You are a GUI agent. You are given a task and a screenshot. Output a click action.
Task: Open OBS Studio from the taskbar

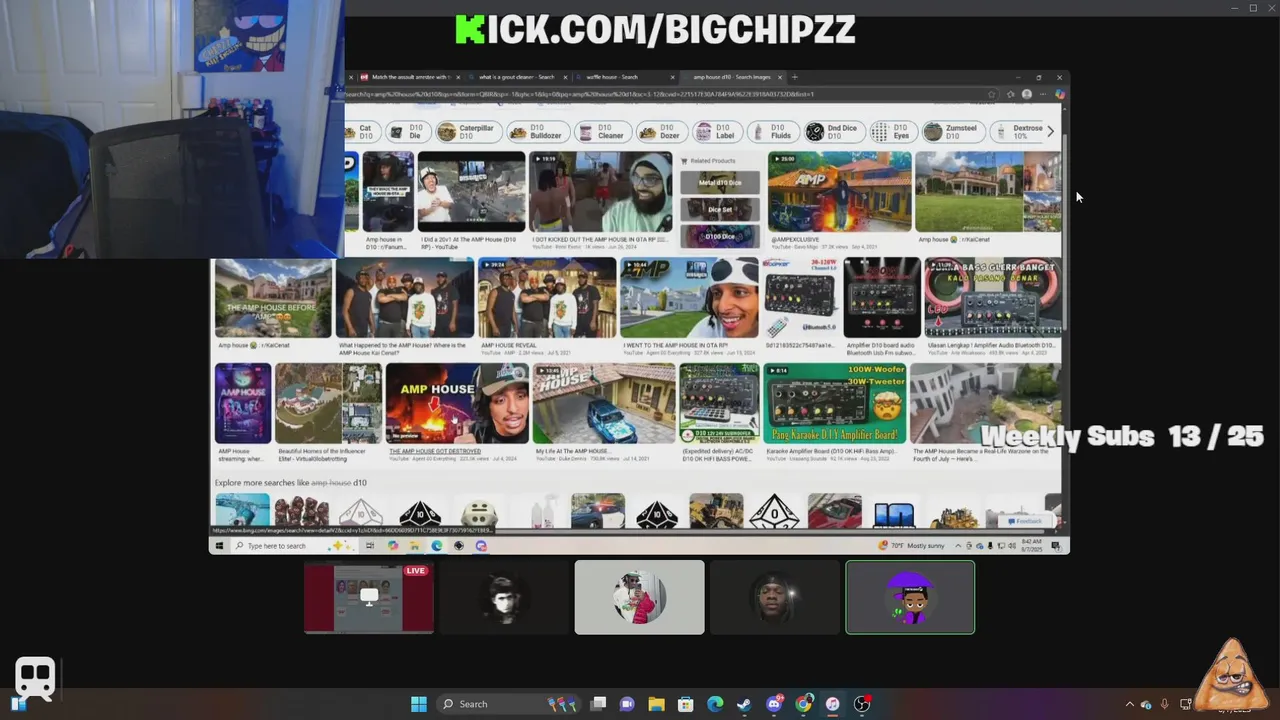tap(862, 704)
